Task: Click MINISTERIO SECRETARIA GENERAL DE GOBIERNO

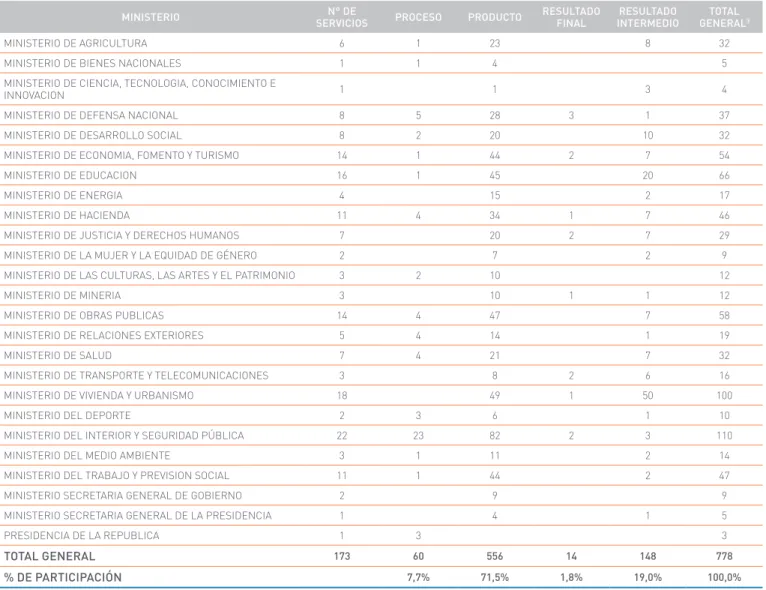Action: (x=123, y=496)
